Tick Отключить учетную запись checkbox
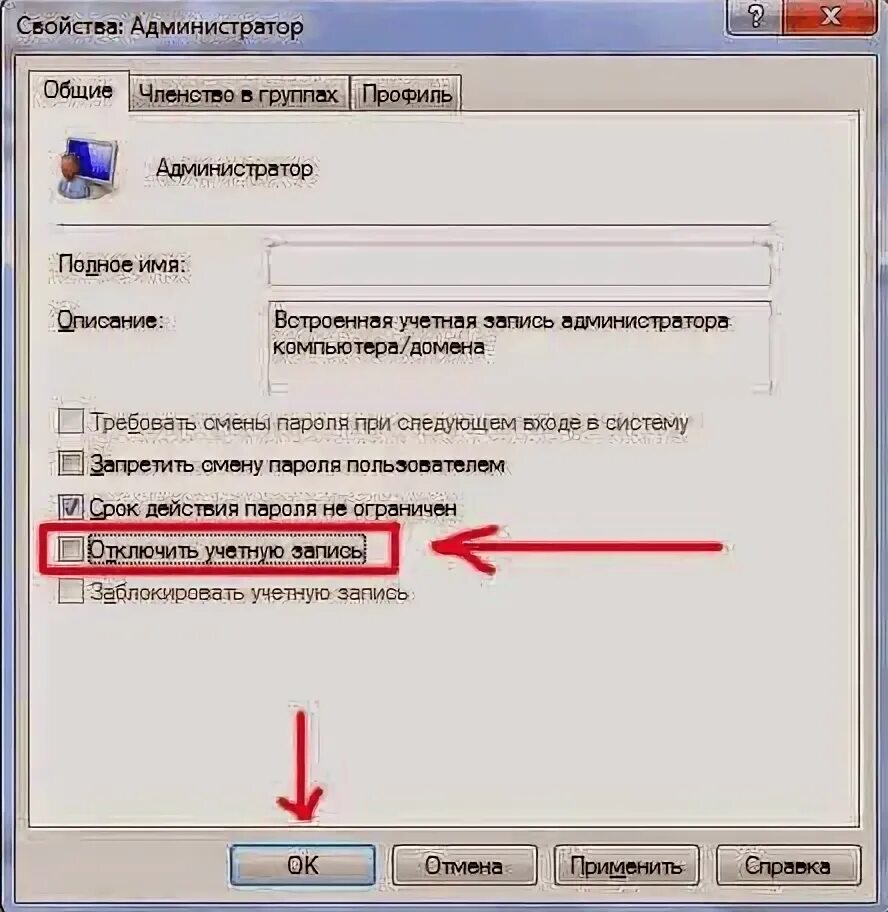This screenshot has width=888, height=912. (x=70, y=549)
